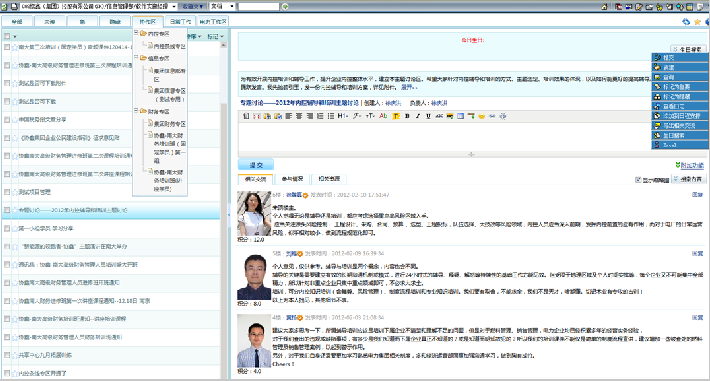Check the box for highlighted 2012 topic row

tap(7, 210)
